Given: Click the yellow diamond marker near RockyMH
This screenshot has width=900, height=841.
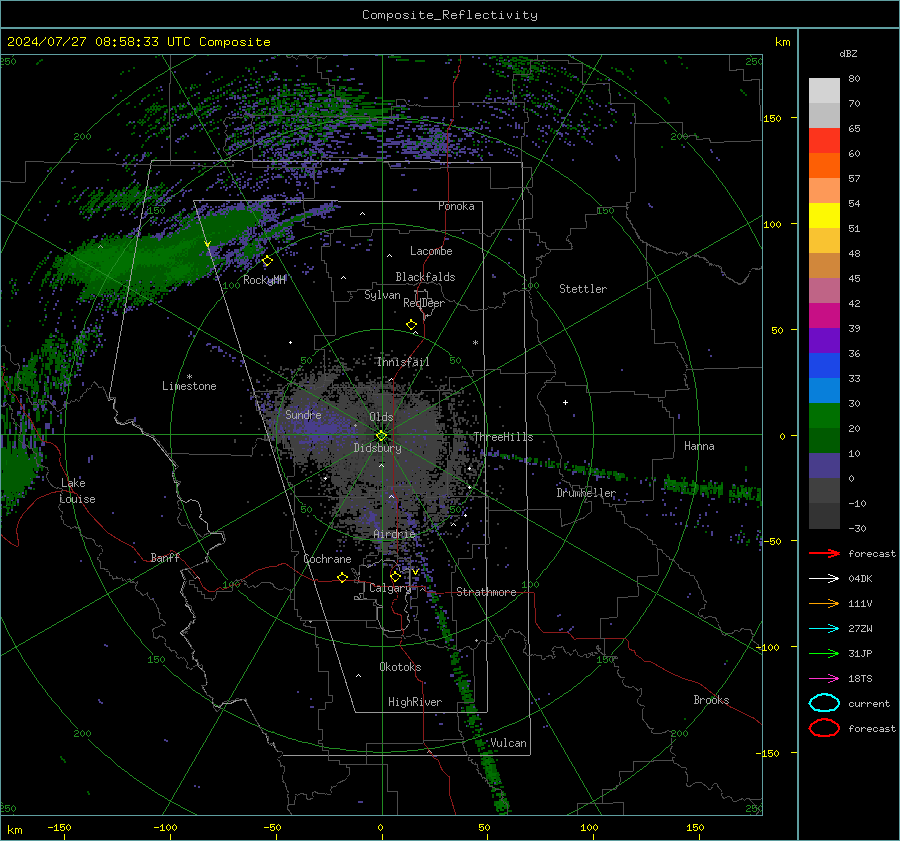Looking at the screenshot, I should (x=267, y=261).
